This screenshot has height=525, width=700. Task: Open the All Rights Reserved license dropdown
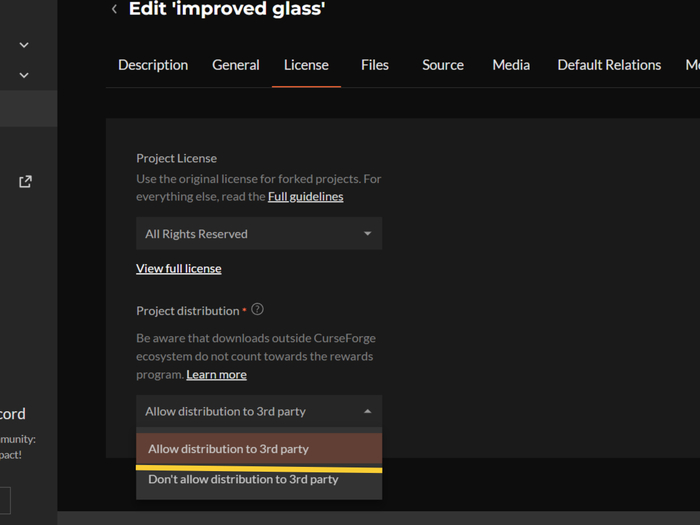coord(258,234)
